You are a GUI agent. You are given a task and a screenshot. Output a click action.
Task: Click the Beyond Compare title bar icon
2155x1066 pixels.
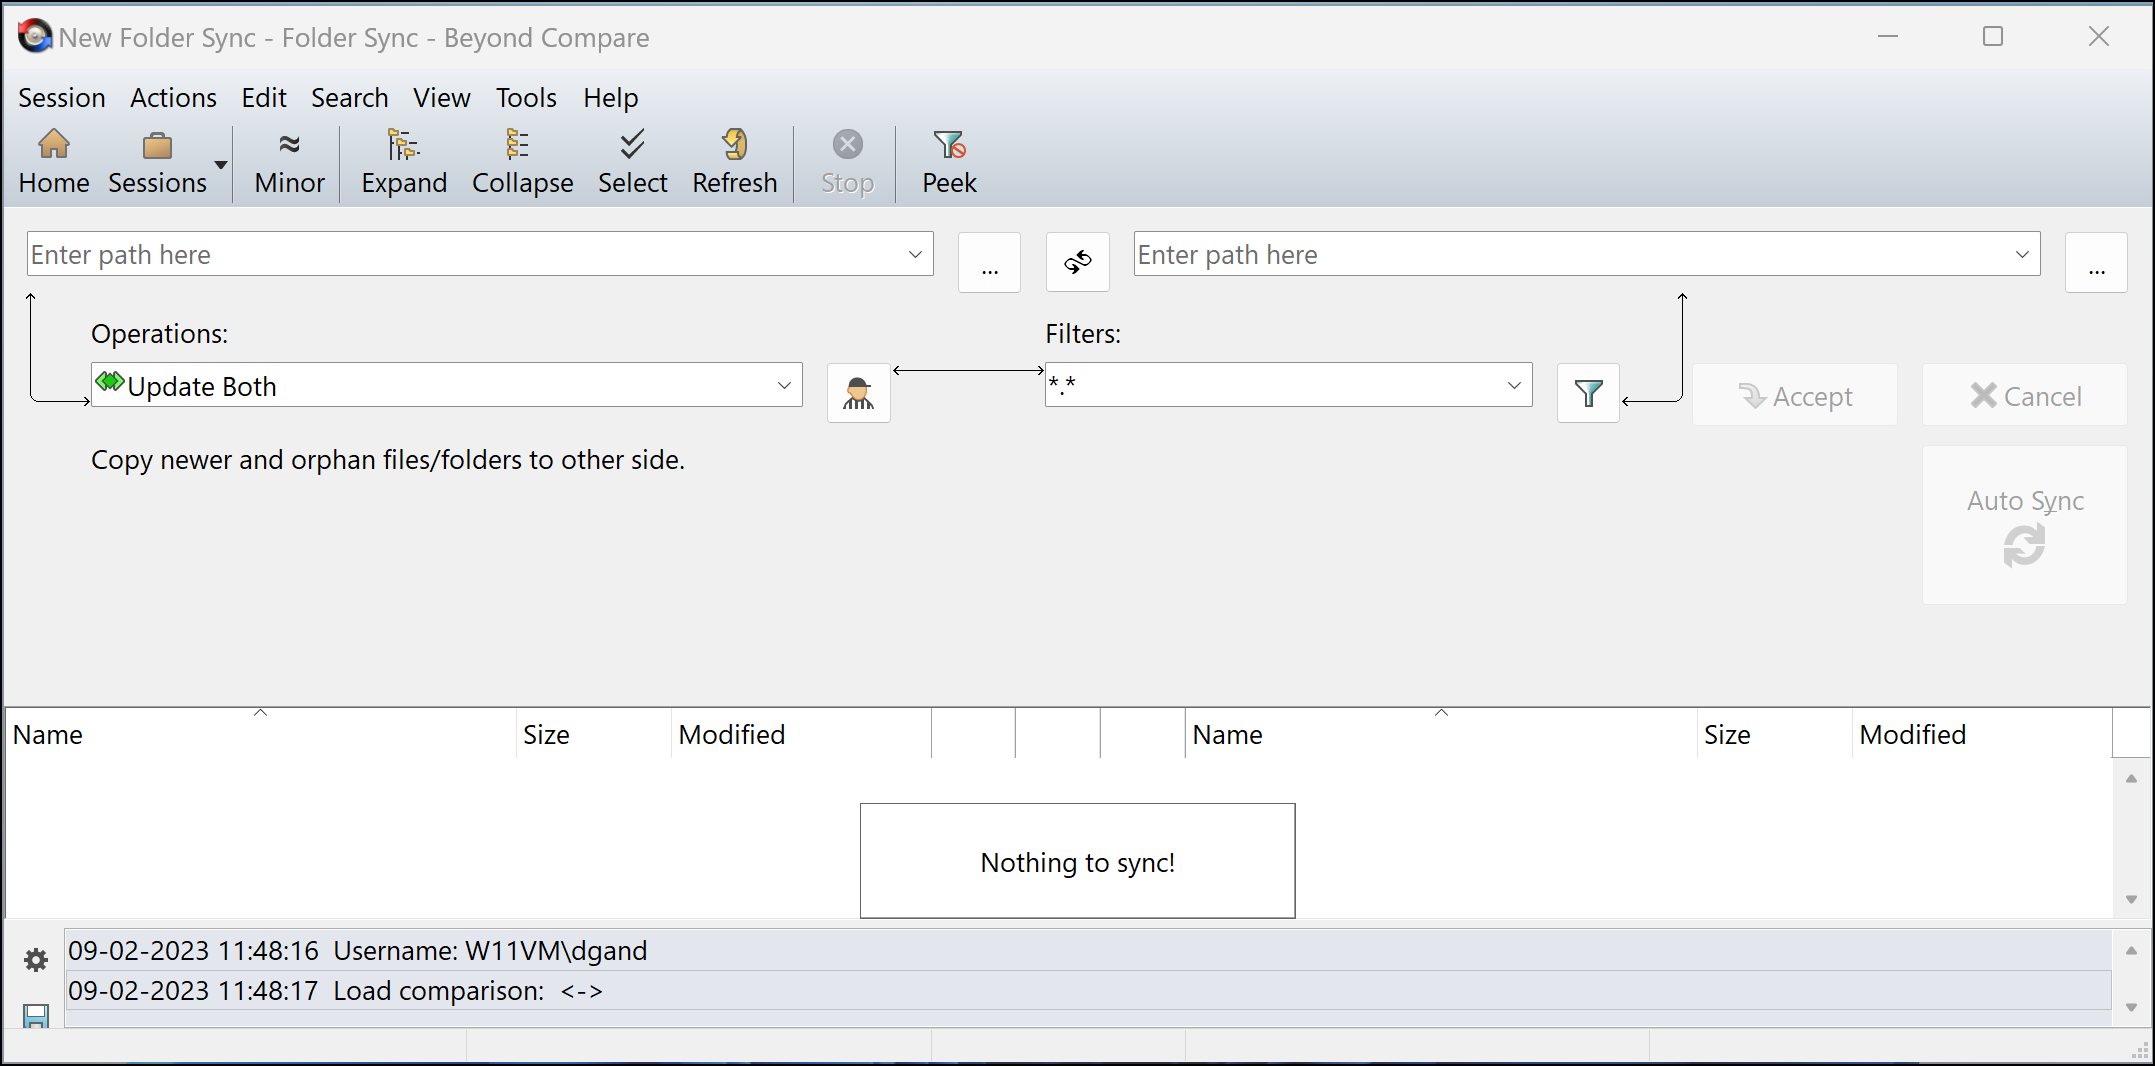[35, 37]
